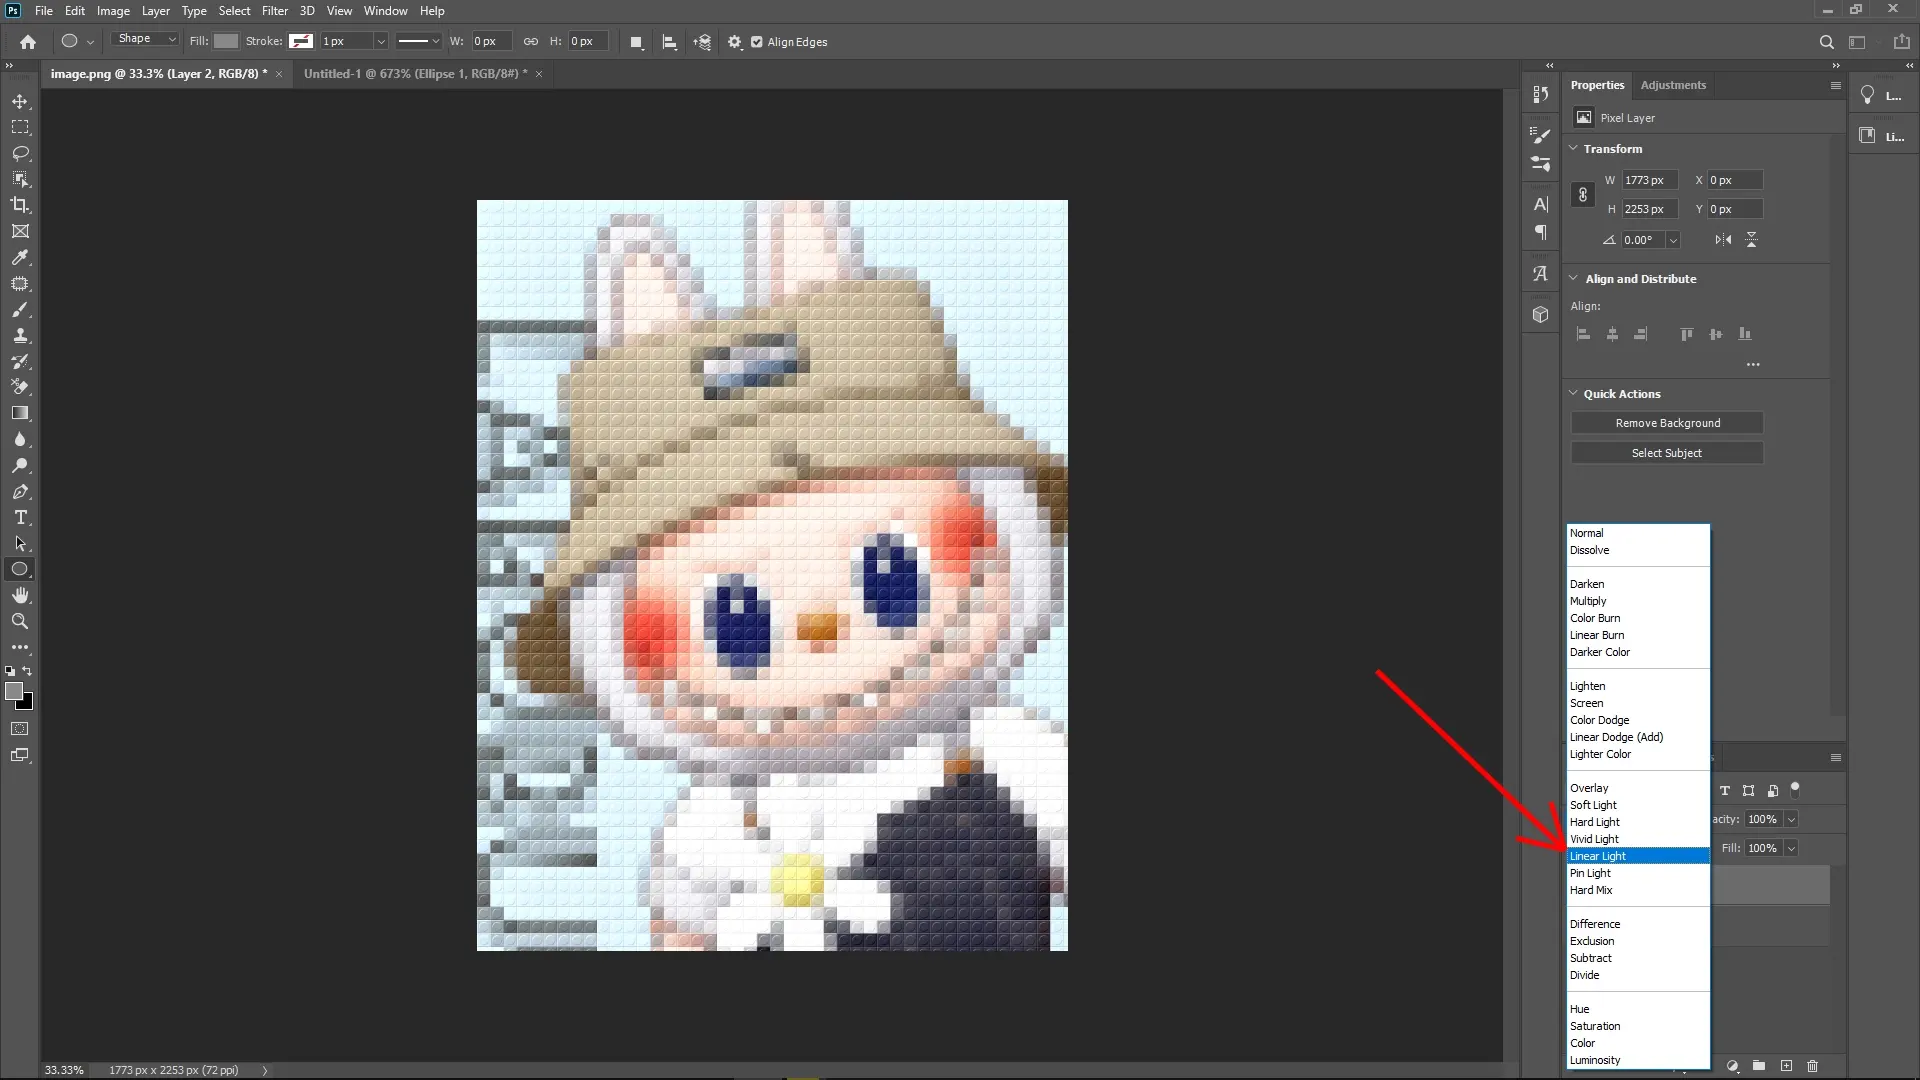The image size is (1920, 1080).
Task: Open the 3D panel from the right dock
Action: 1540,314
